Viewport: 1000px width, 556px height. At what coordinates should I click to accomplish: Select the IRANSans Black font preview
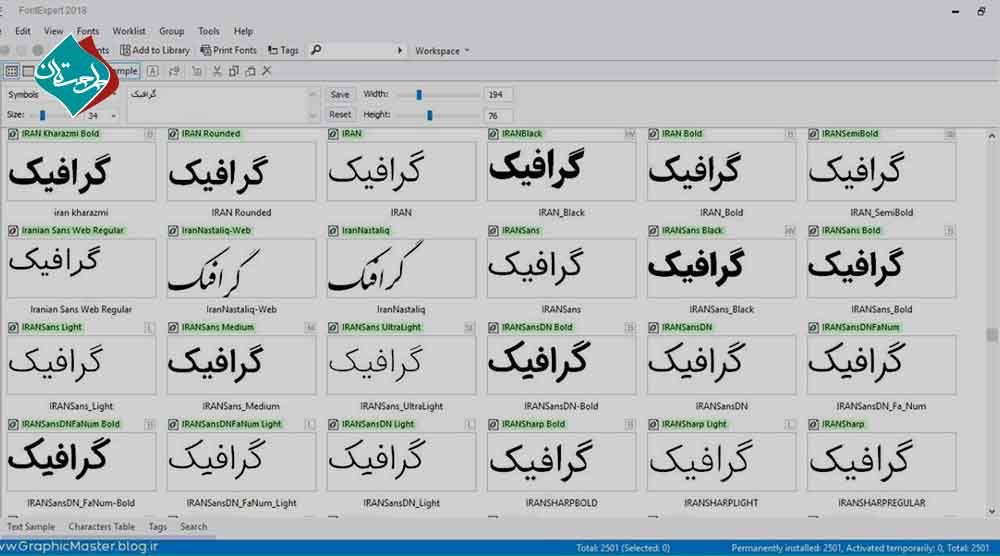[721, 268]
